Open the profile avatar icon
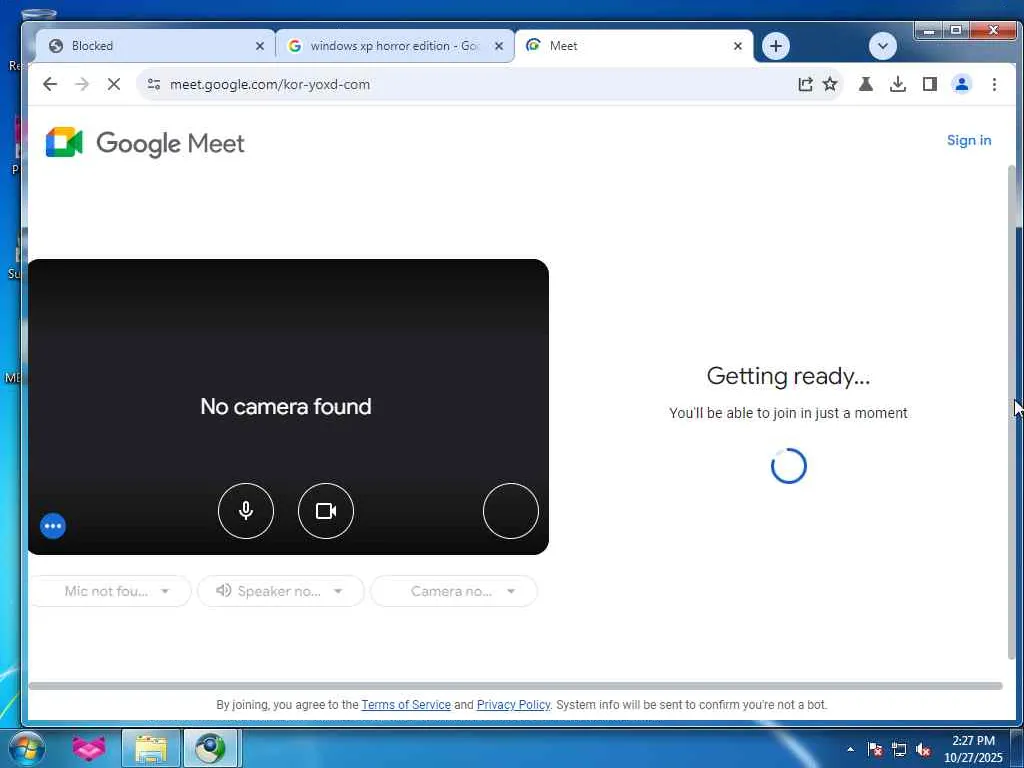Screen dimensions: 1024x768 [962, 84]
